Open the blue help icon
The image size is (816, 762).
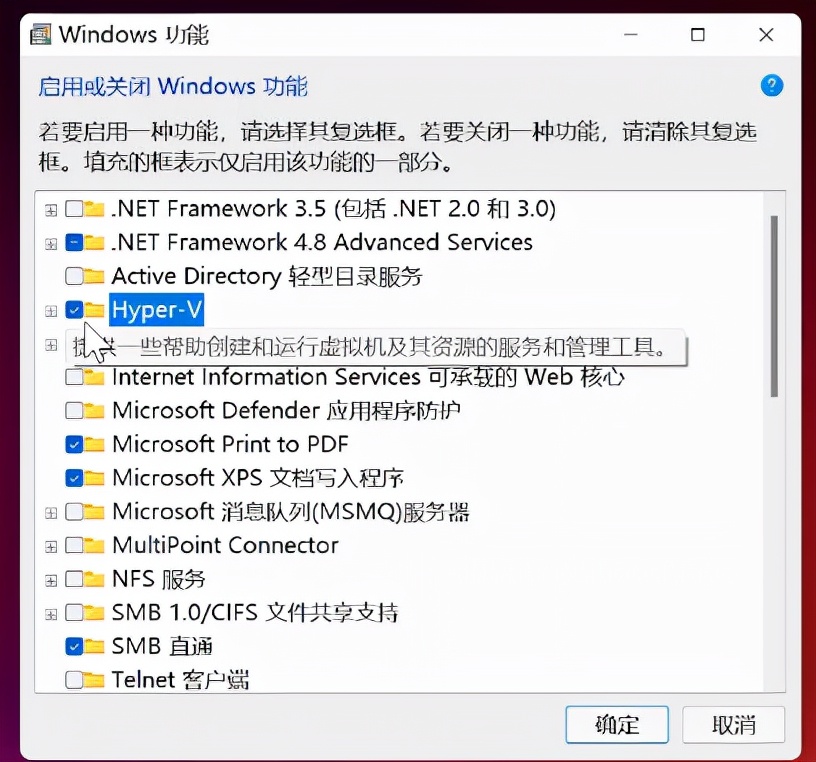click(x=771, y=86)
